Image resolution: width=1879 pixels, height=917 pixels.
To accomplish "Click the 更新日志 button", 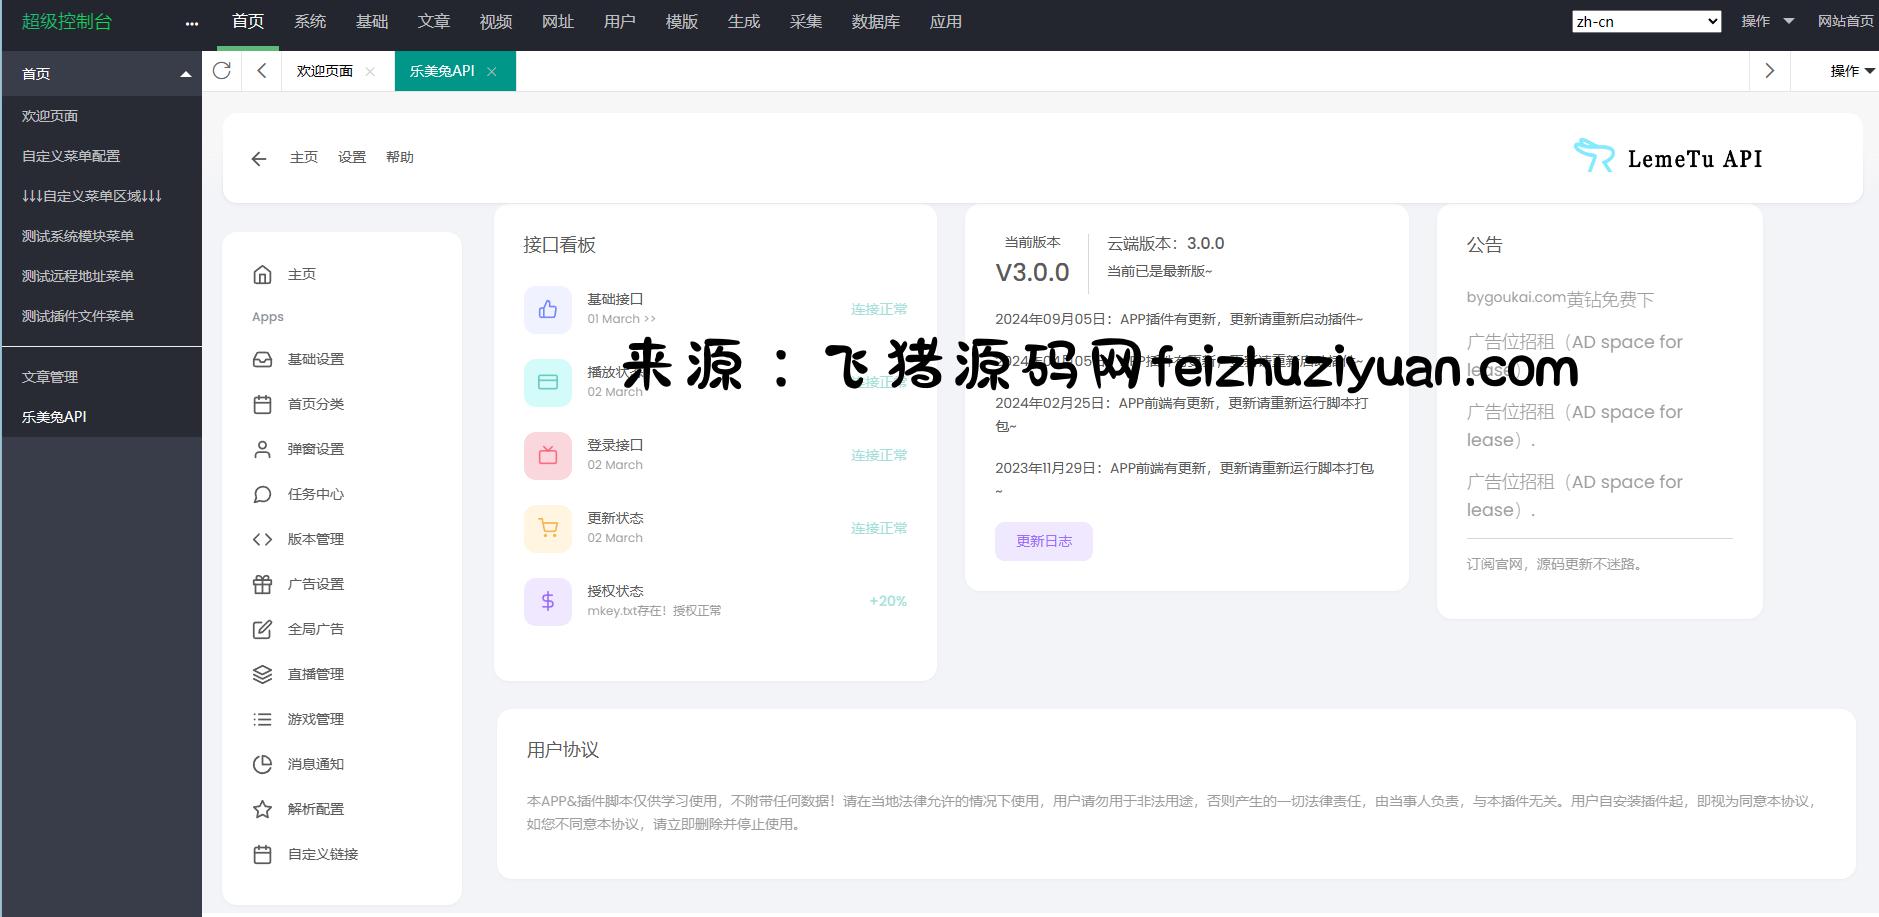I will tap(1043, 541).
